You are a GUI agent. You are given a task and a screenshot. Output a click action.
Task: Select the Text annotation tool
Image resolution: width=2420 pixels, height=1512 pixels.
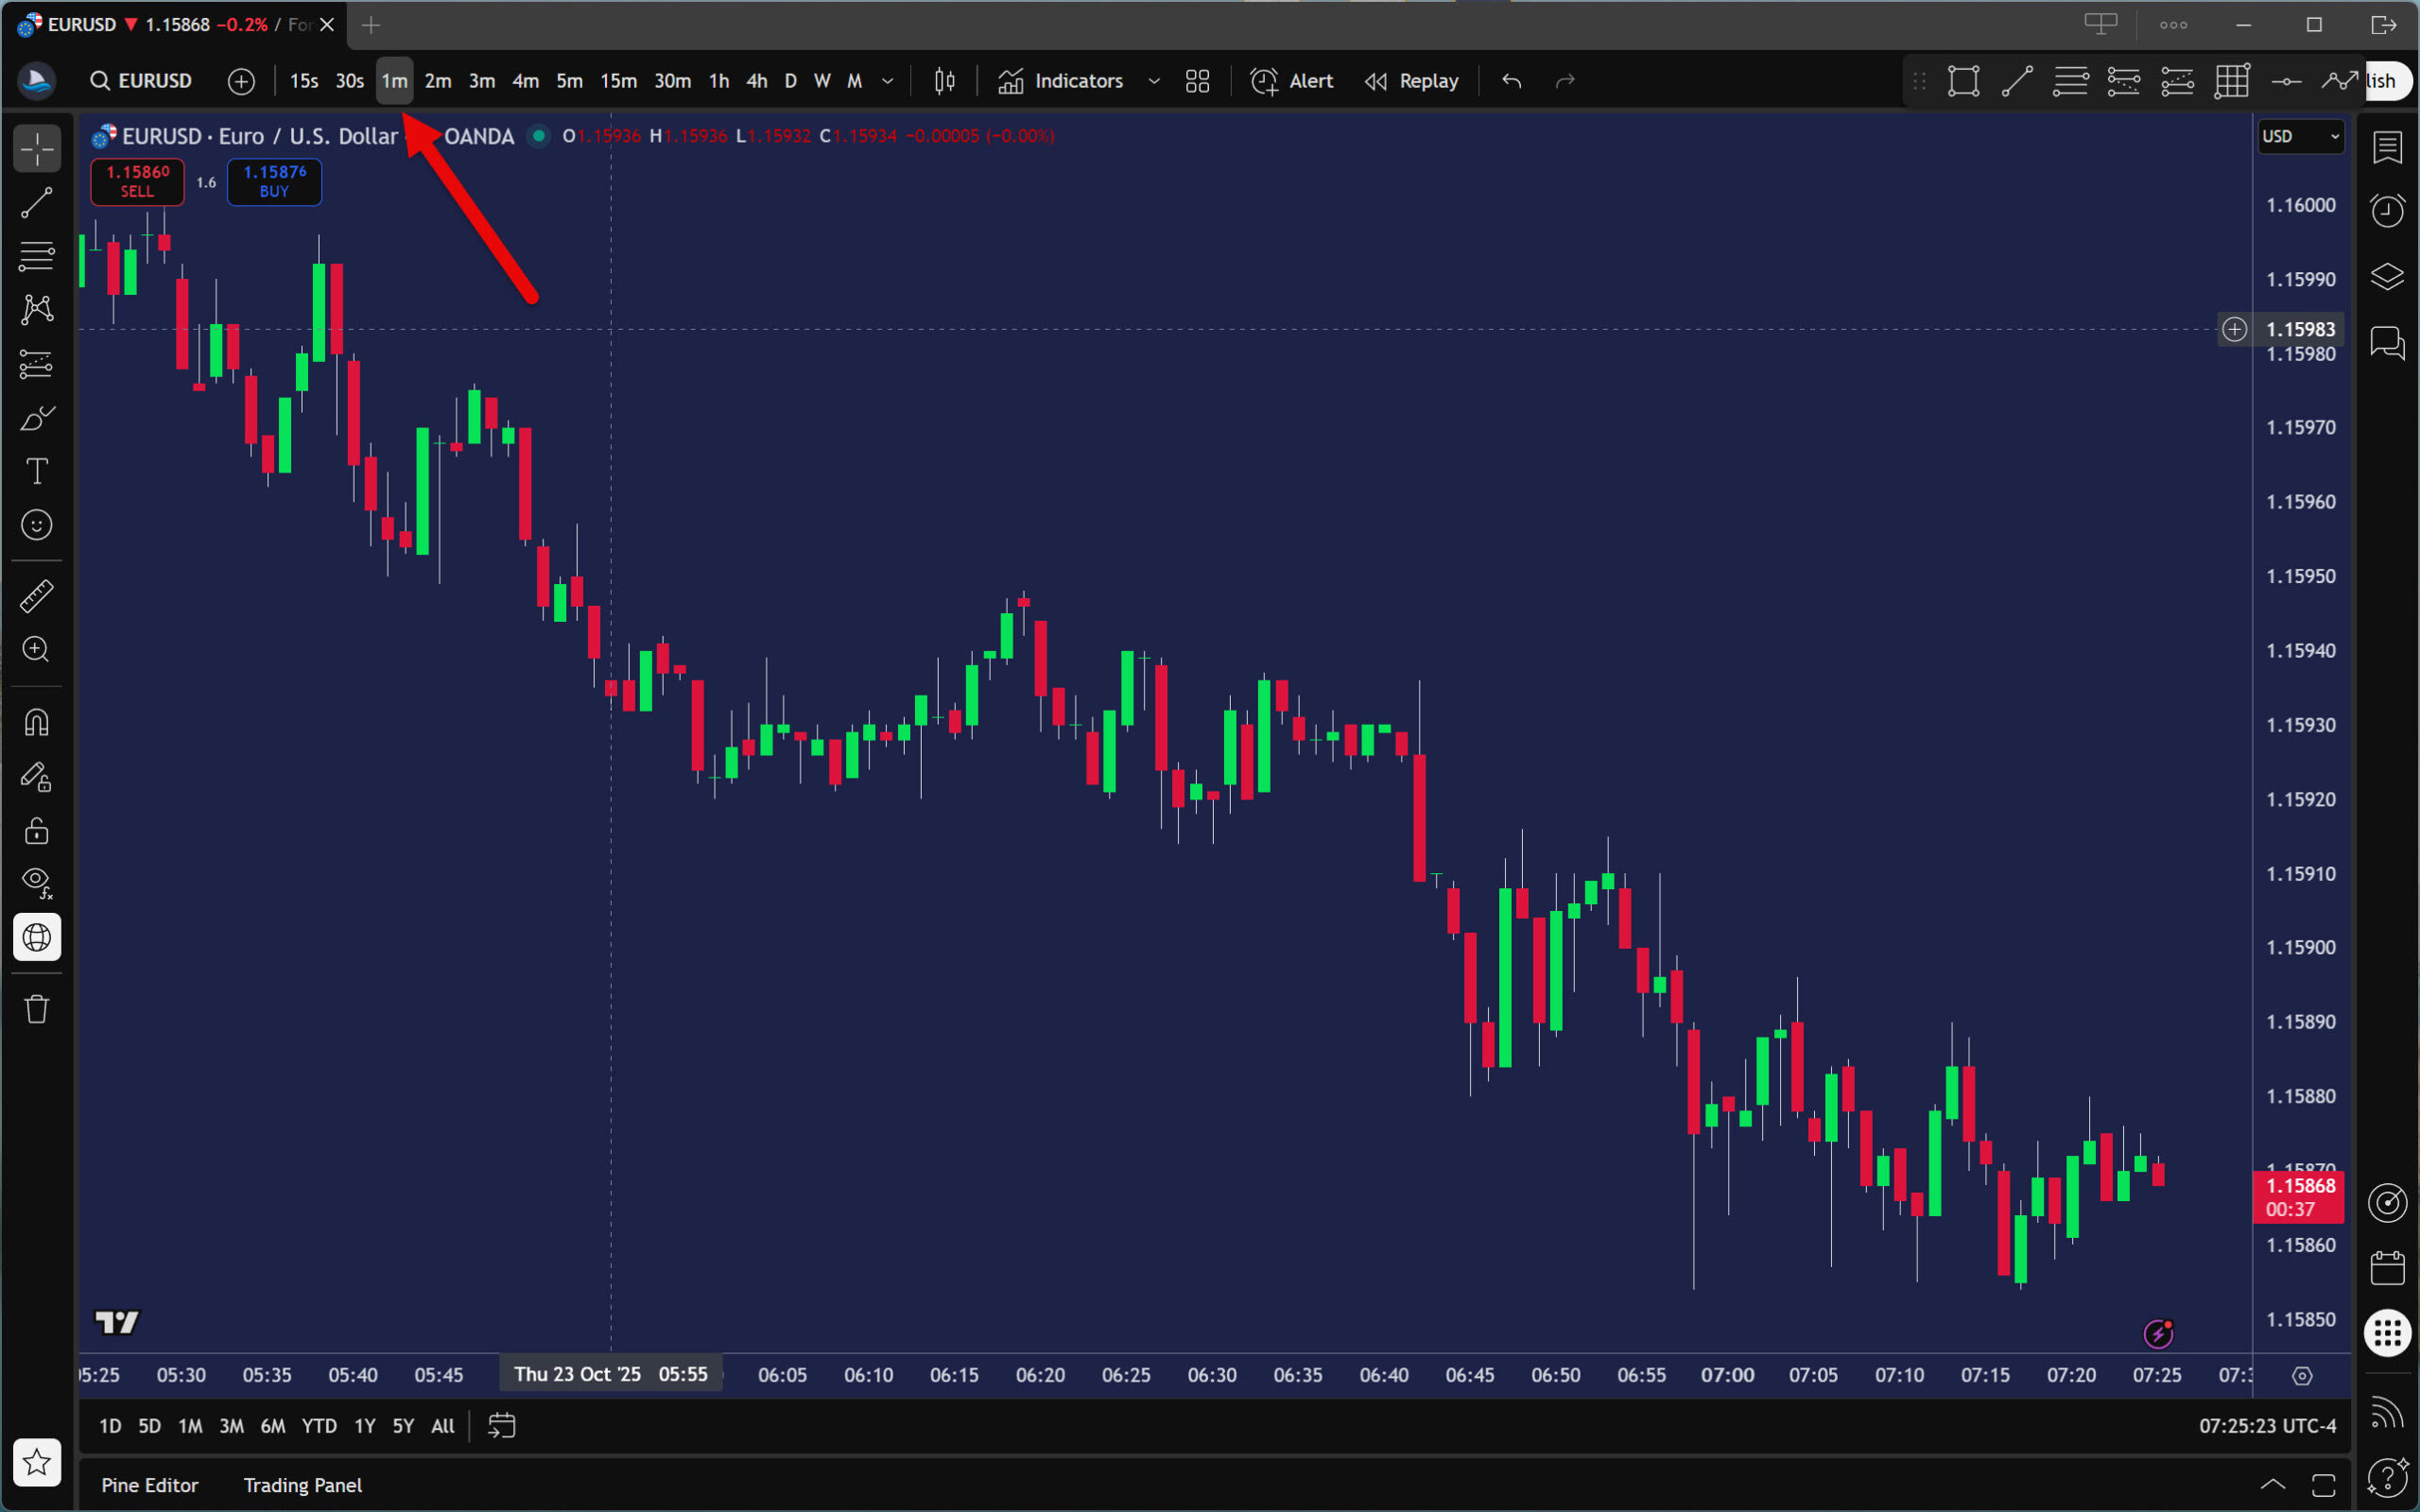click(x=37, y=471)
